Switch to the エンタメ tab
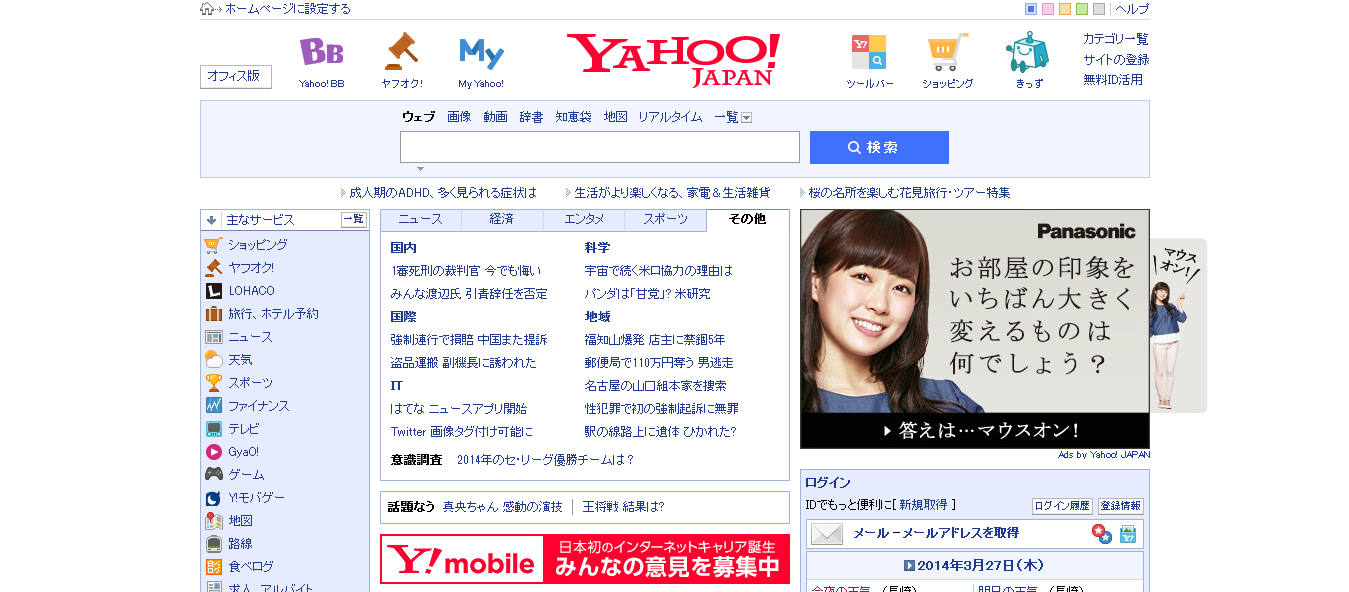The width and height of the screenshot is (1349, 592). coord(584,220)
